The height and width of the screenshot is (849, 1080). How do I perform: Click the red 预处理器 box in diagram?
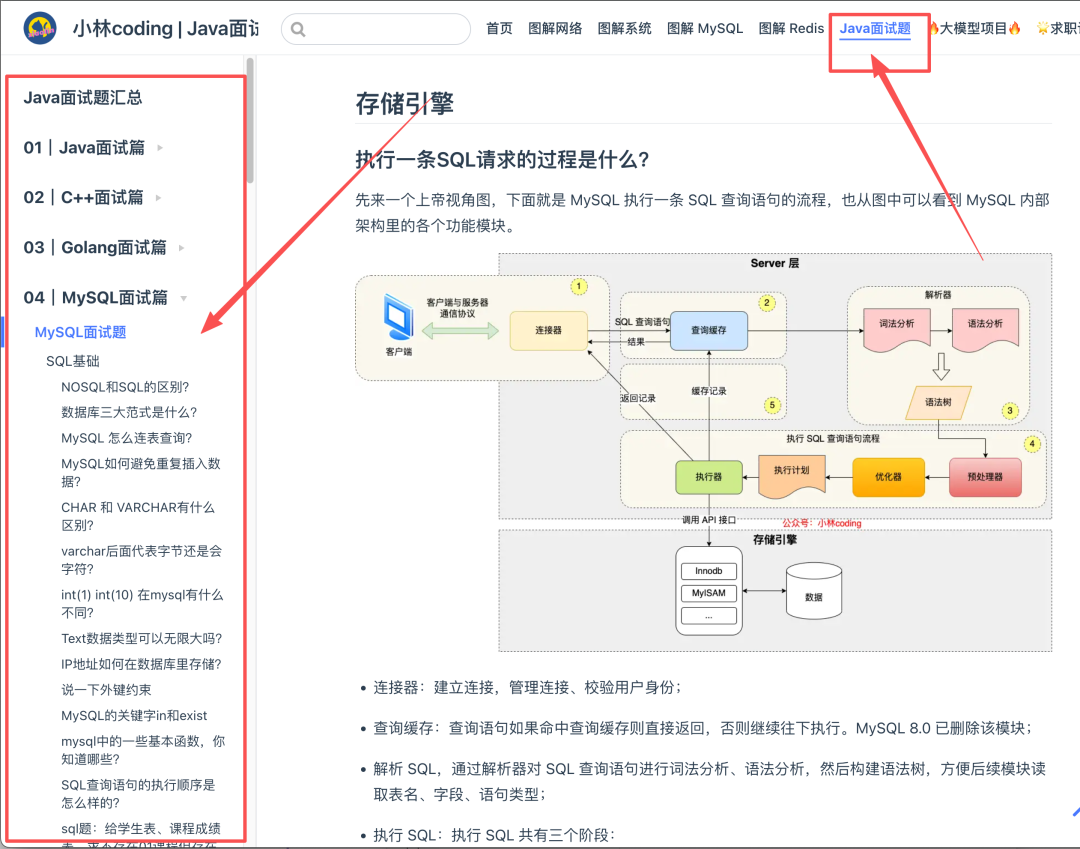(985, 477)
